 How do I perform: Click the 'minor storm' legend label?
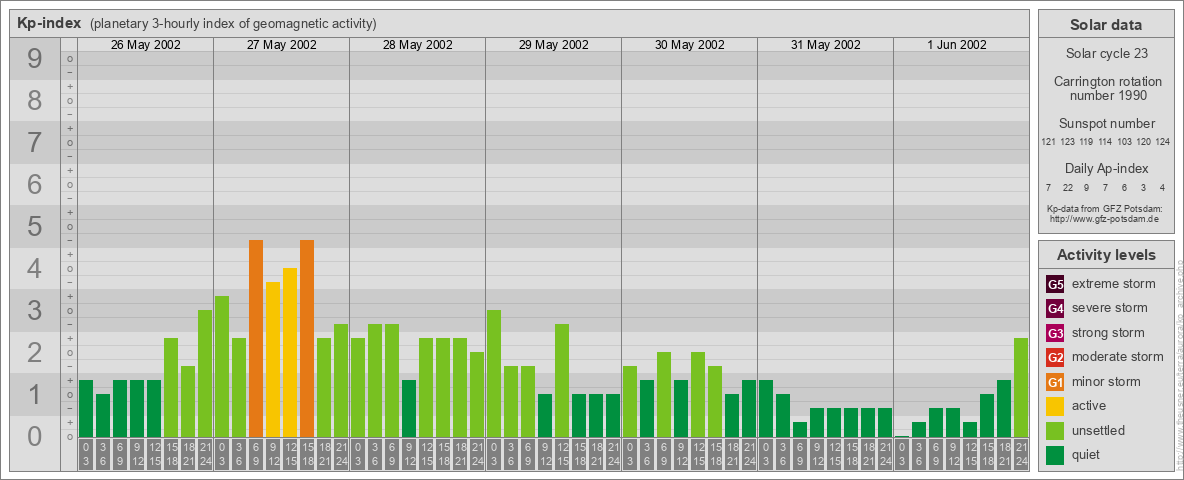[x=1106, y=381]
